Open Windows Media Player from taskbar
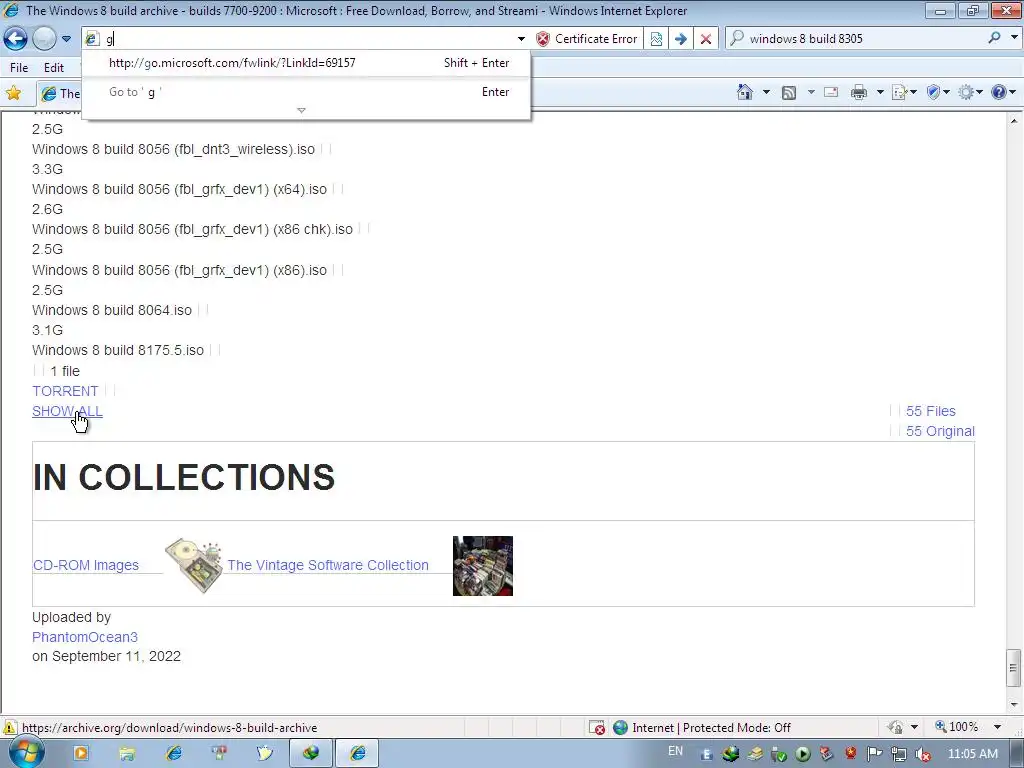The image size is (1024, 768). pyautogui.click(x=81, y=754)
